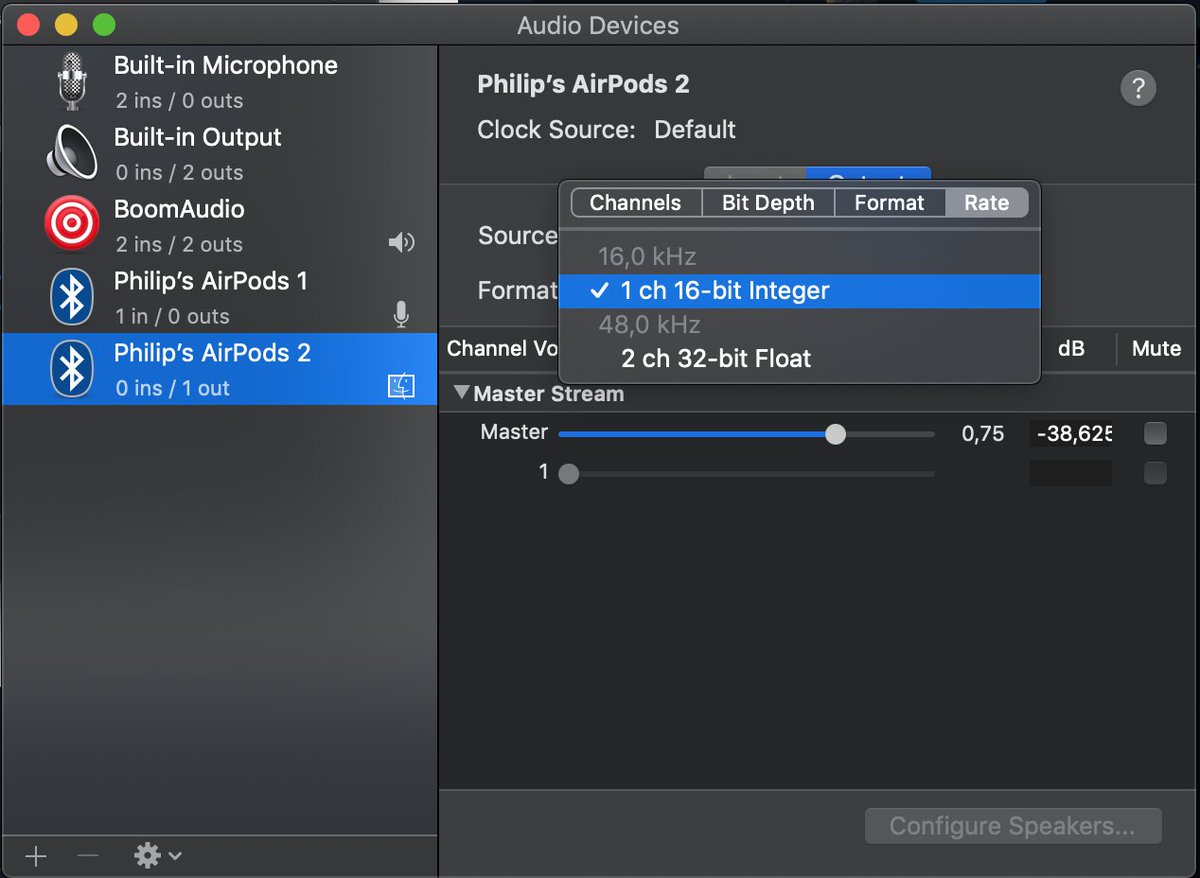
Task: Click the Bluetooth icon for Philip's AirPods 2
Action: coord(72,368)
